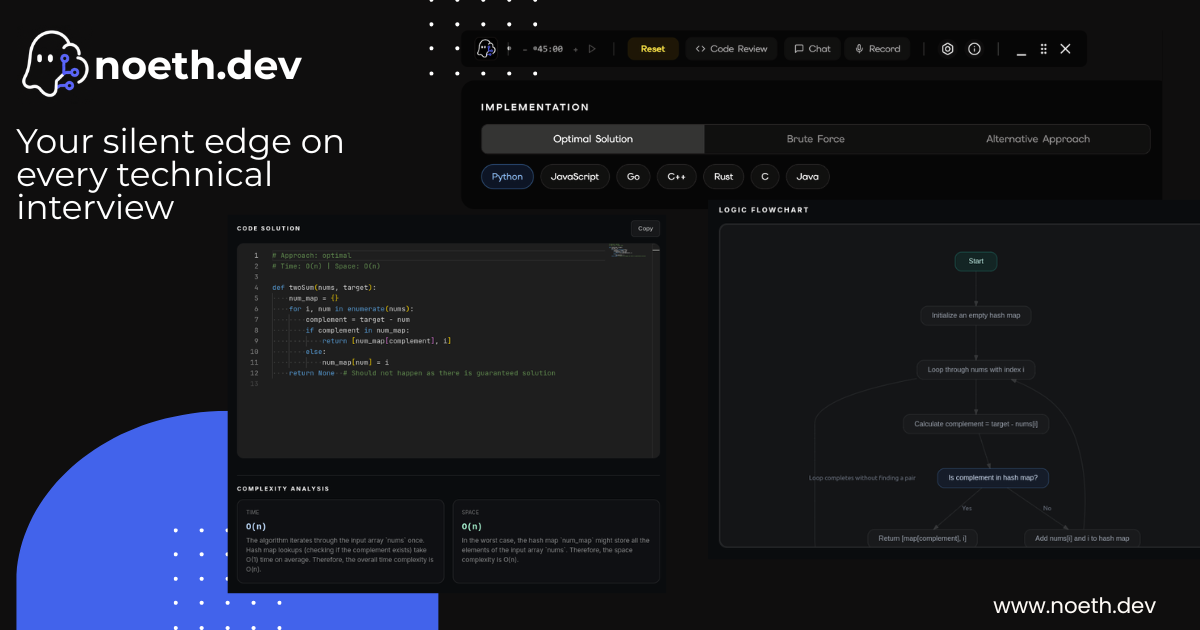Screen dimensions: 1200x630
Task: Choose Rust as the language
Action: click(723, 176)
